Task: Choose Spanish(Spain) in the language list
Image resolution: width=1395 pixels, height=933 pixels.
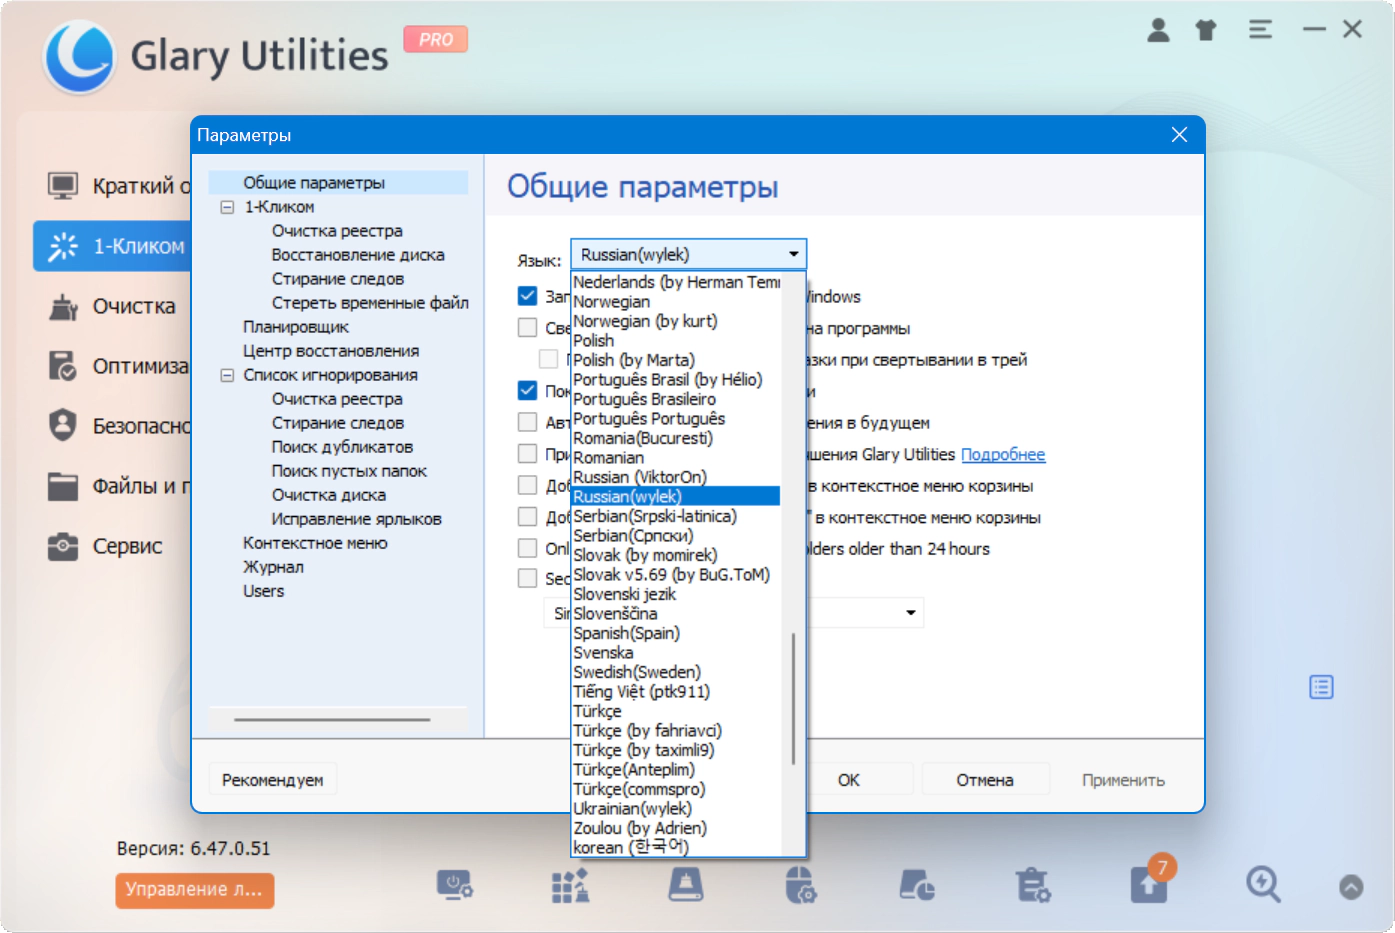Action: pos(626,633)
